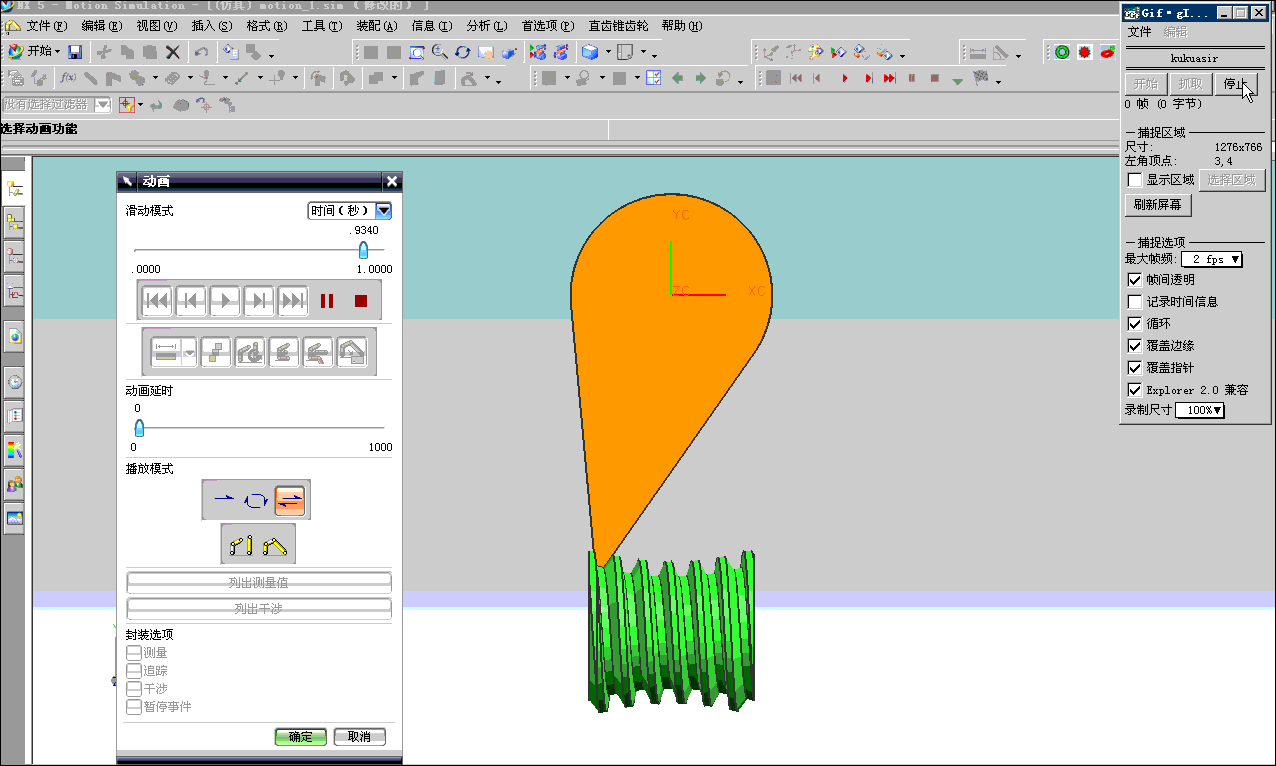Click the 动画延时 slider handle
The height and width of the screenshot is (766, 1276).
point(139,428)
